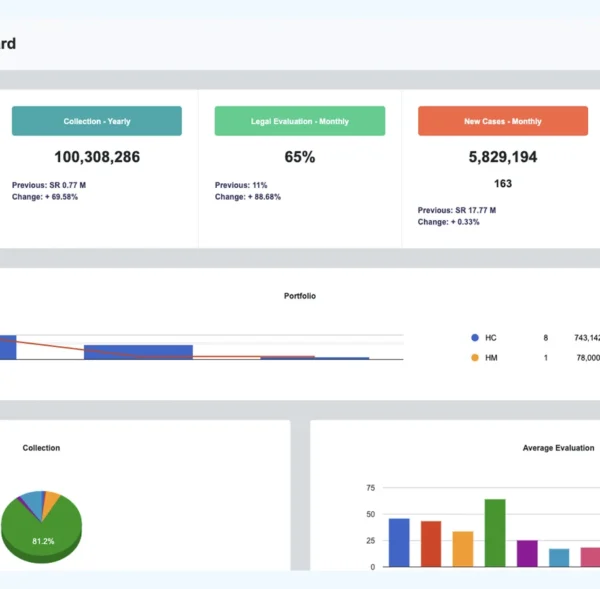Open the New Cases - Monthly card header

[x=502, y=121]
